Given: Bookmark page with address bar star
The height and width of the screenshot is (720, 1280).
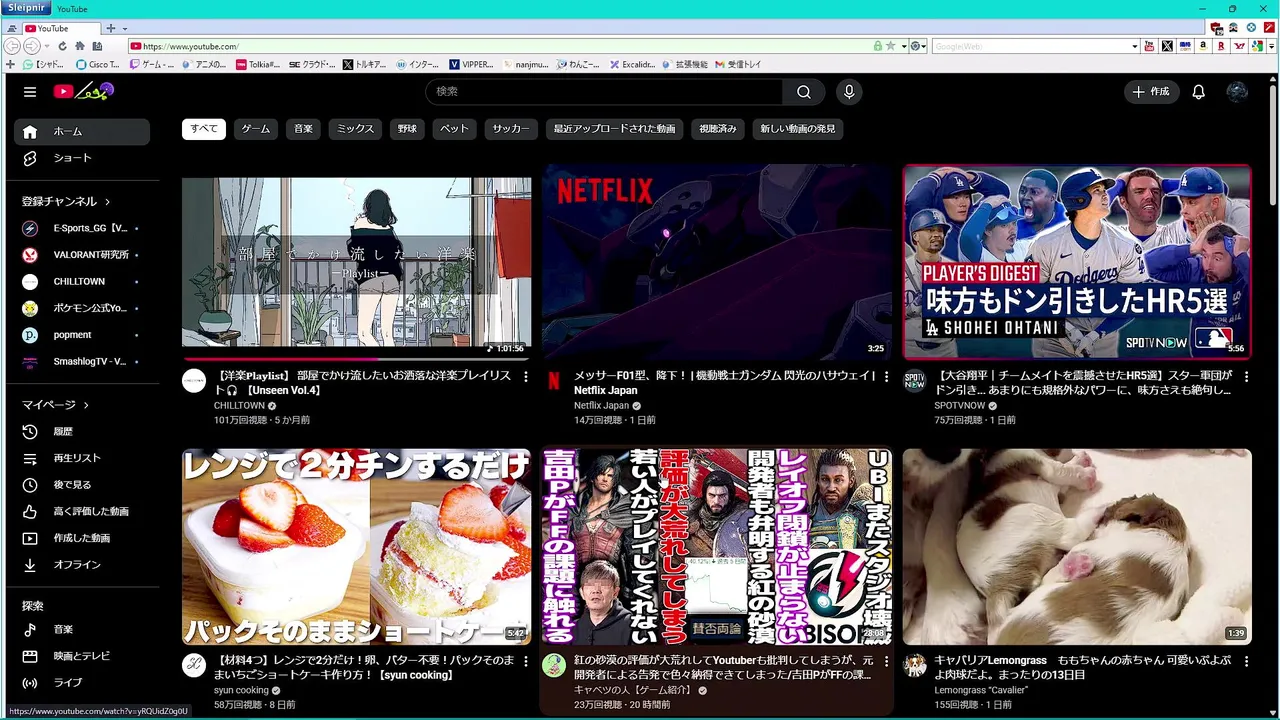Looking at the screenshot, I should coord(890,46).
